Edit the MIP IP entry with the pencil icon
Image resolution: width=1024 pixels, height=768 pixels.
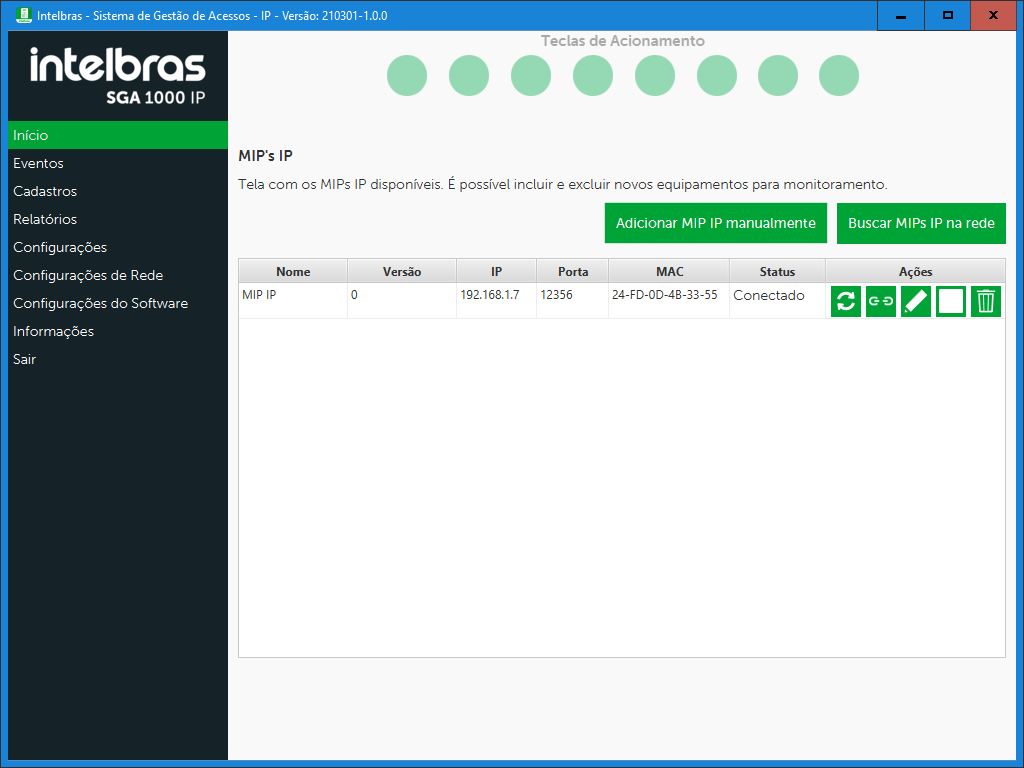pyautogui.click(x=916, y=301)
